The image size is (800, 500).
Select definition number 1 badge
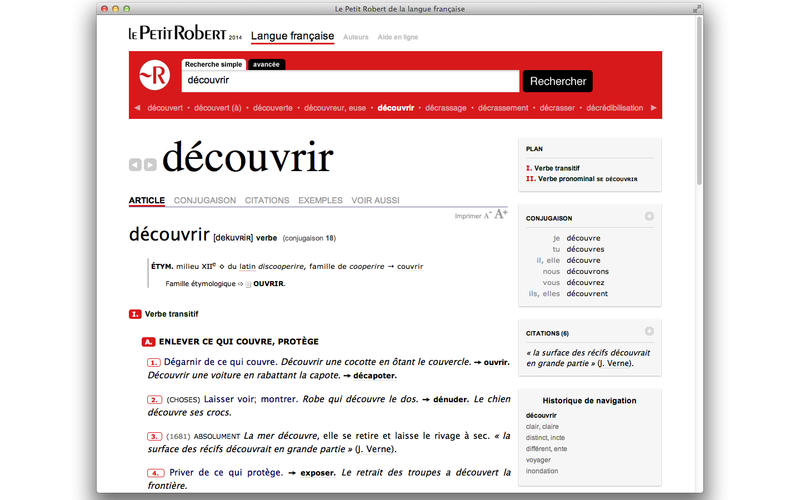(154, 362)
